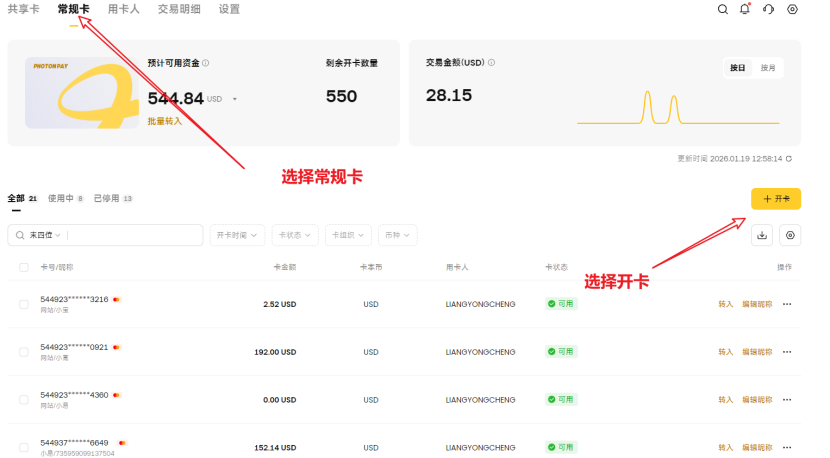Go to the 设置 tab

click(229, 9)
